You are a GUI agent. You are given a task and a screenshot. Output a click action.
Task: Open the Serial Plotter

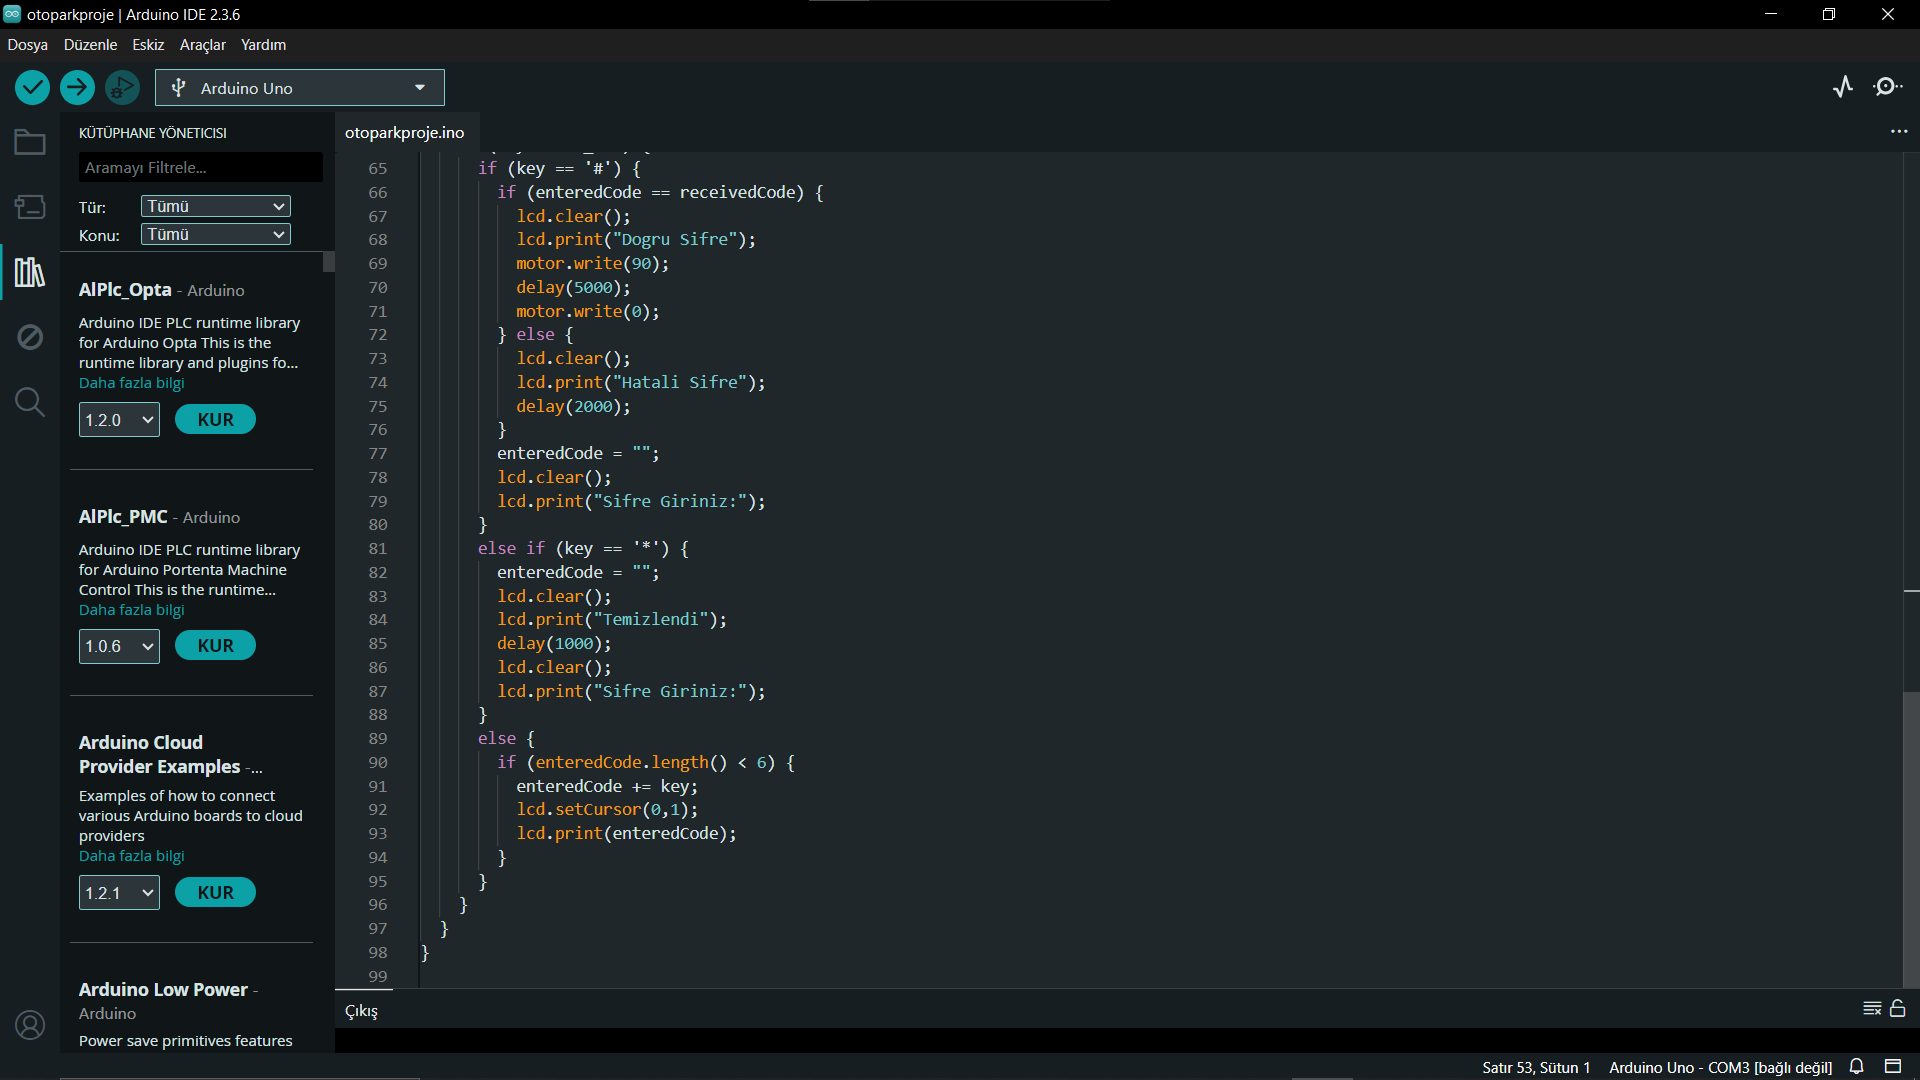point(1843,87)
